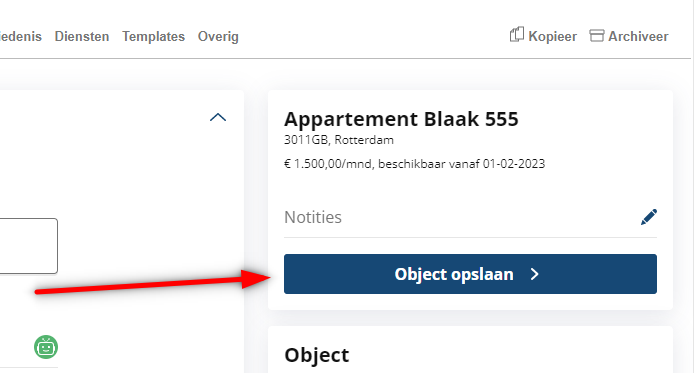Screen dimensions: 694x373
Task: Save via the Object opslaan button
Action: click(x=470, y=274)
